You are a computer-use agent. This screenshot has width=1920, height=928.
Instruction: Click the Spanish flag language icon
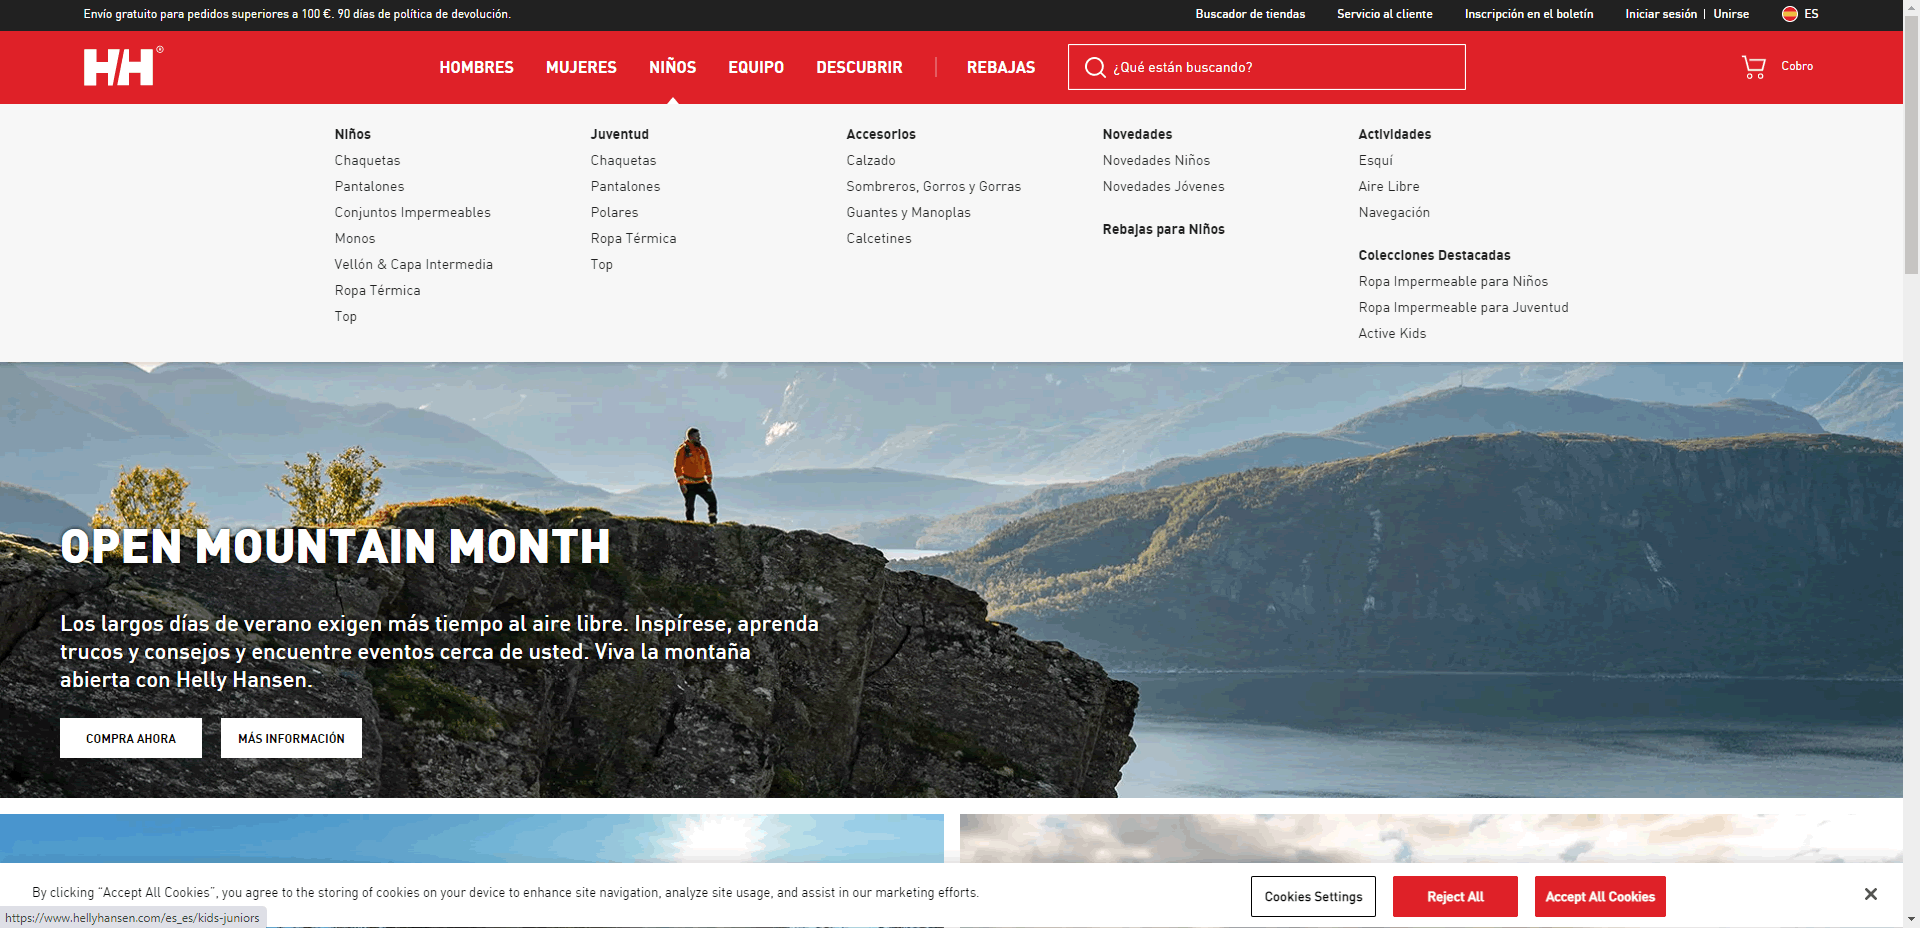[x=1789, y=14]
